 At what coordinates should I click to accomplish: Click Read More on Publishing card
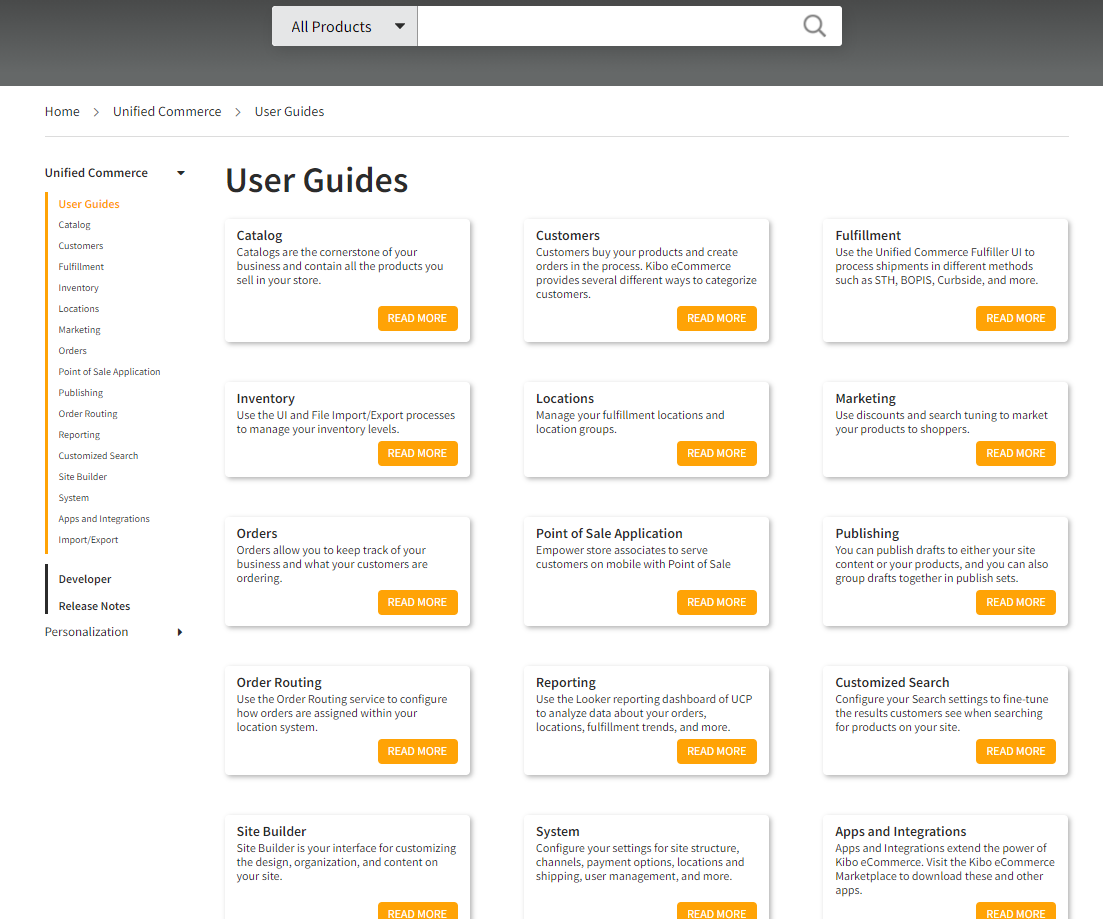click(1015, 602)
